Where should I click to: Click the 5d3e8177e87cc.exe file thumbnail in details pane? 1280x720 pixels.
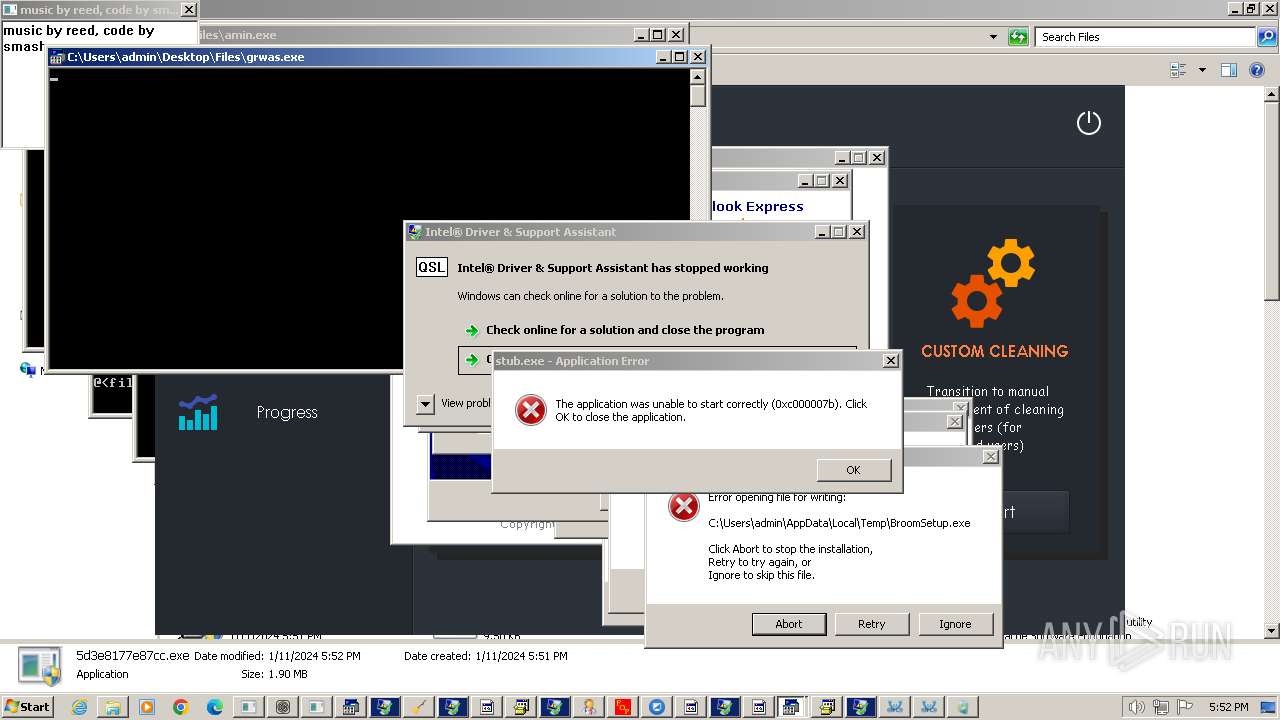pos(40,666)
